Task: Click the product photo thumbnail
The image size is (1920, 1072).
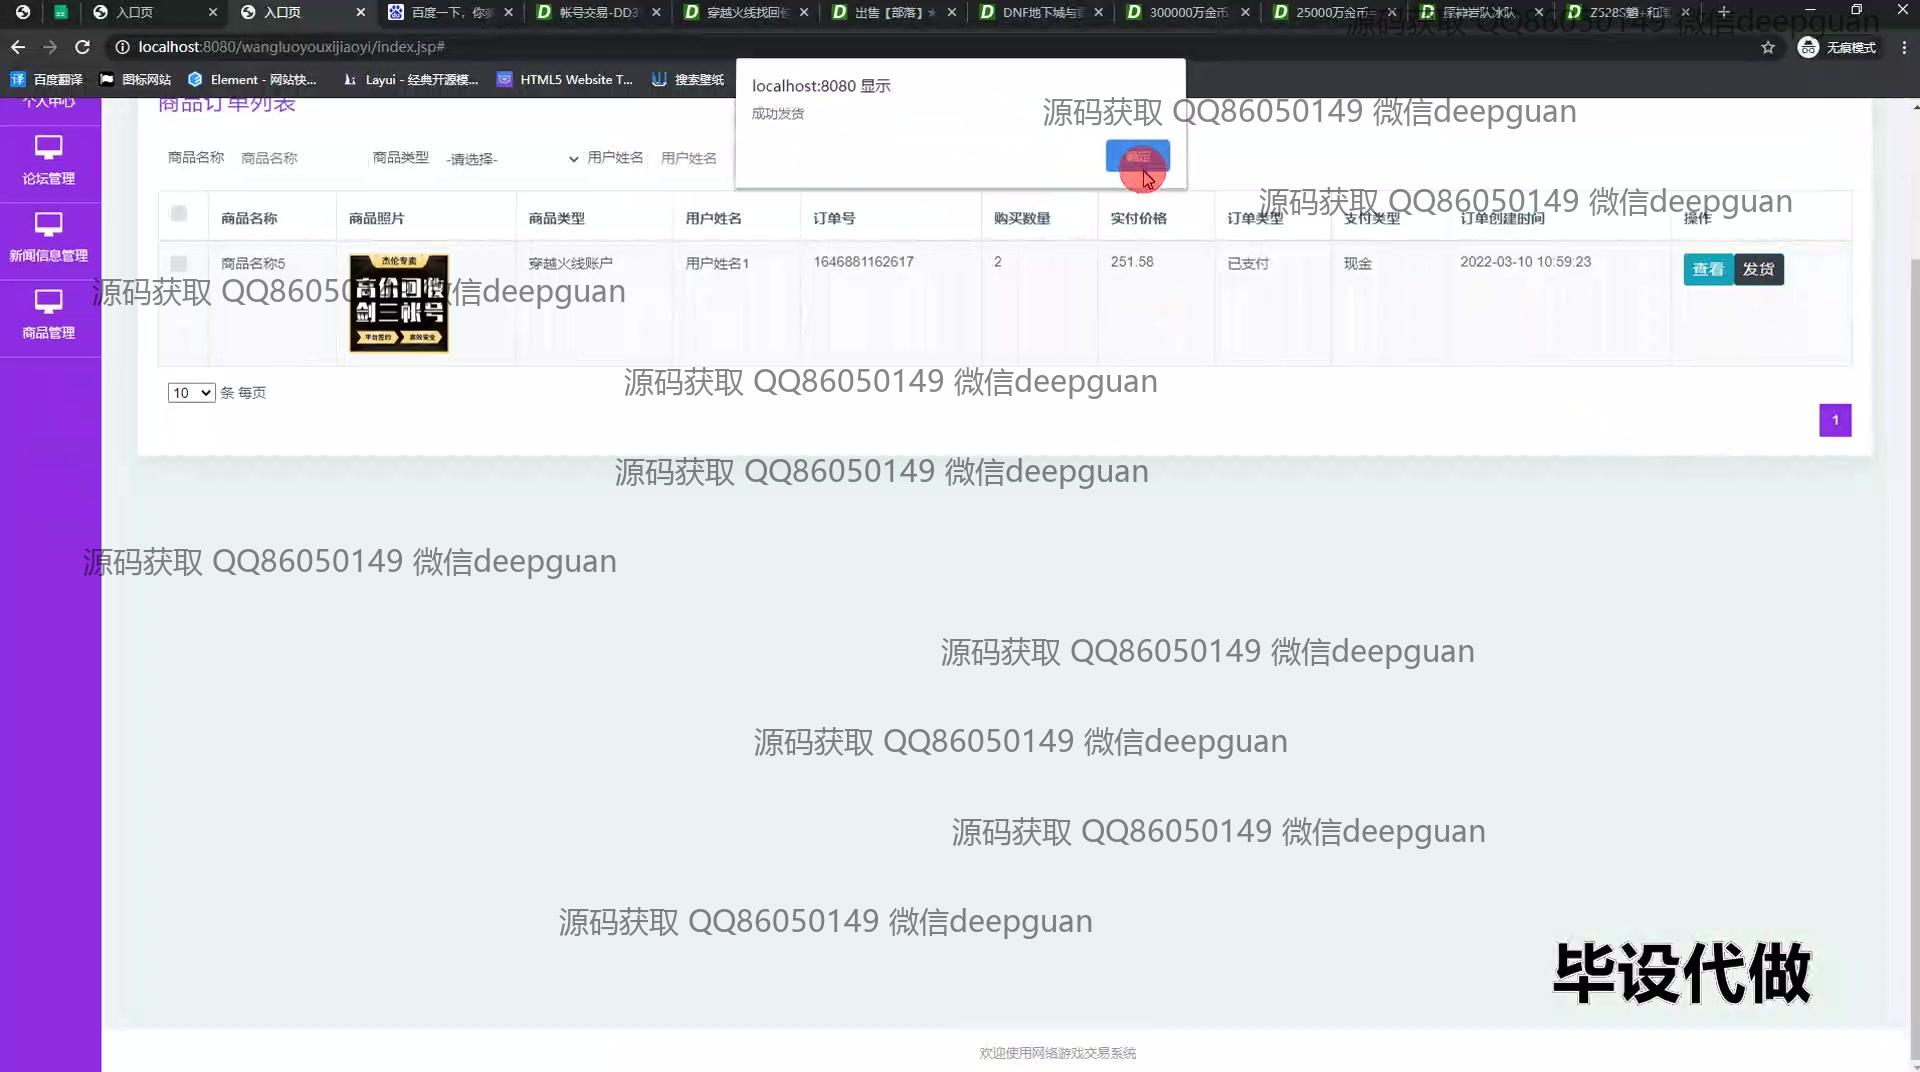Action: tap(399, 303)
